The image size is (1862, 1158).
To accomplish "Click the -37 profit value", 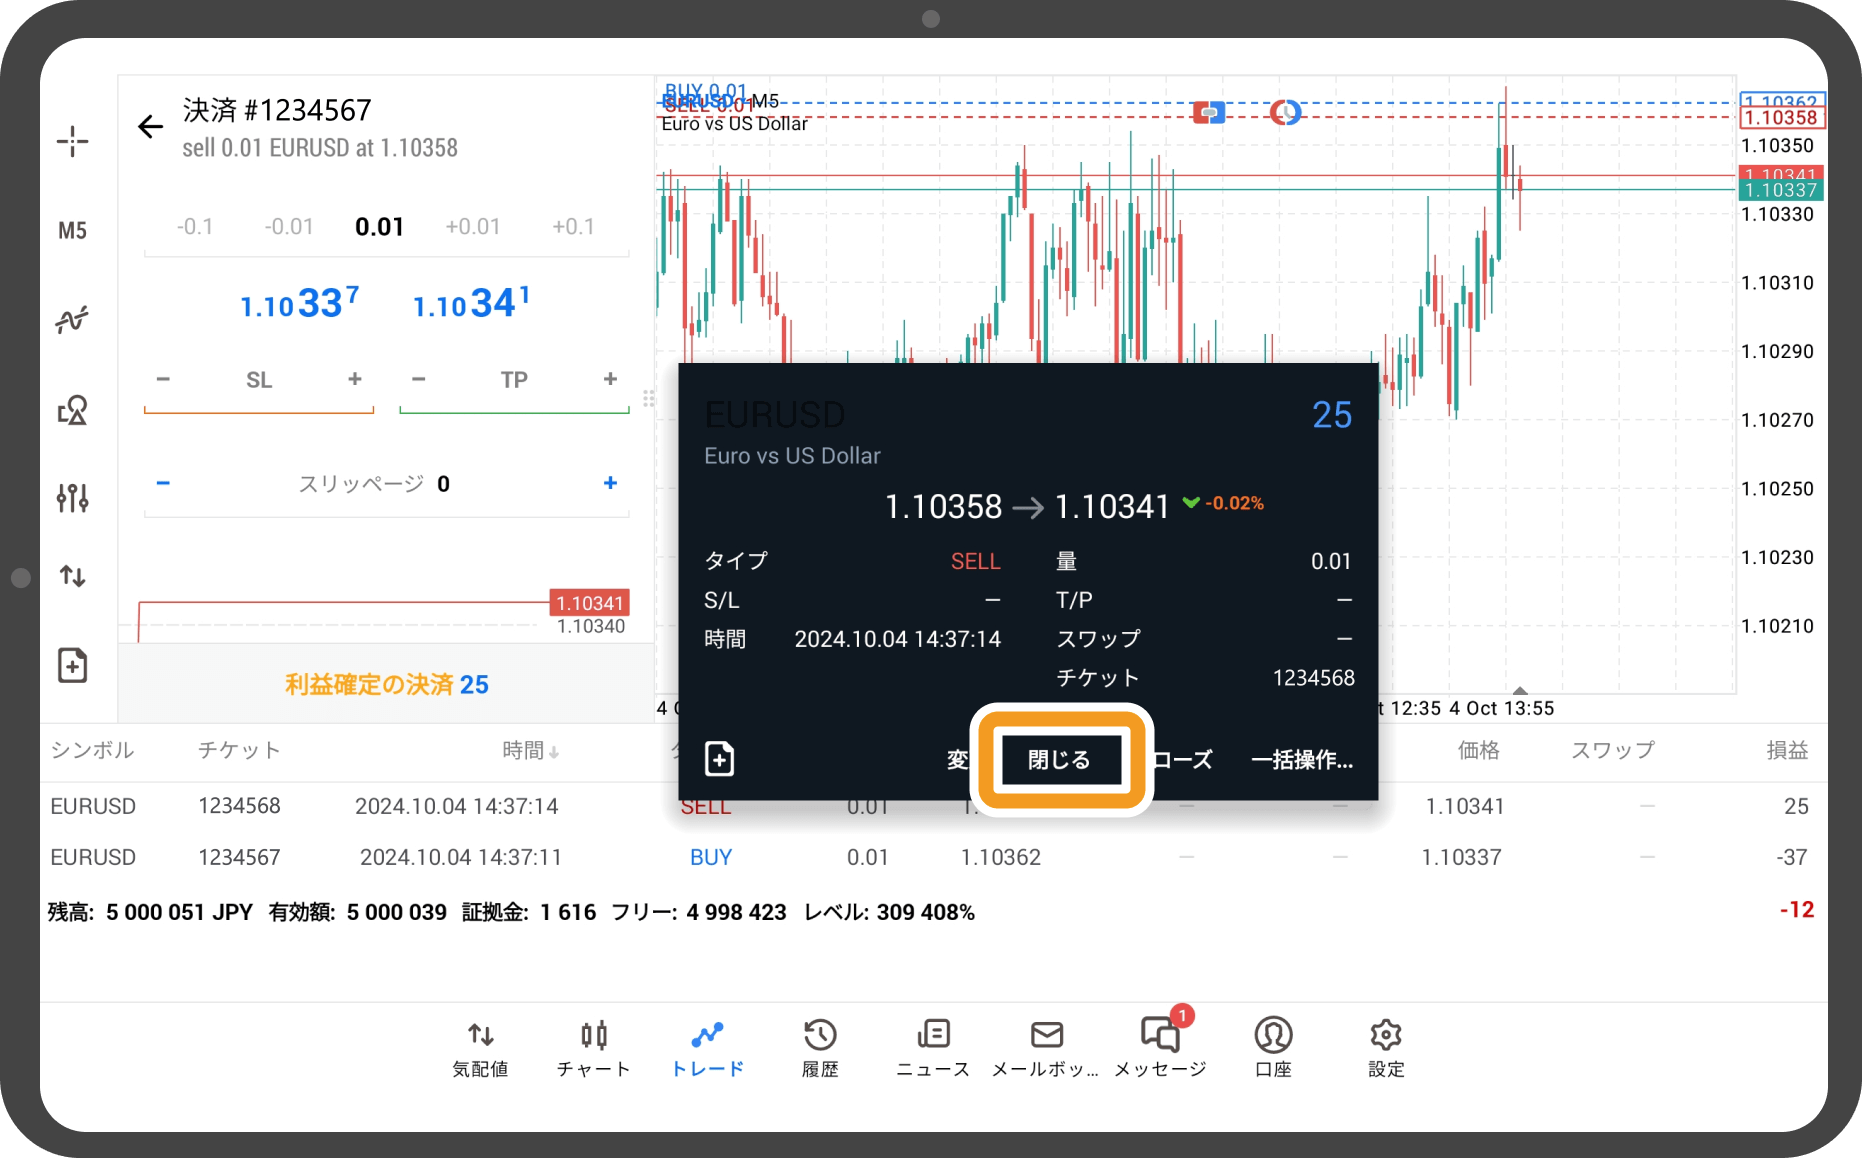I will tap(1792, 857).
